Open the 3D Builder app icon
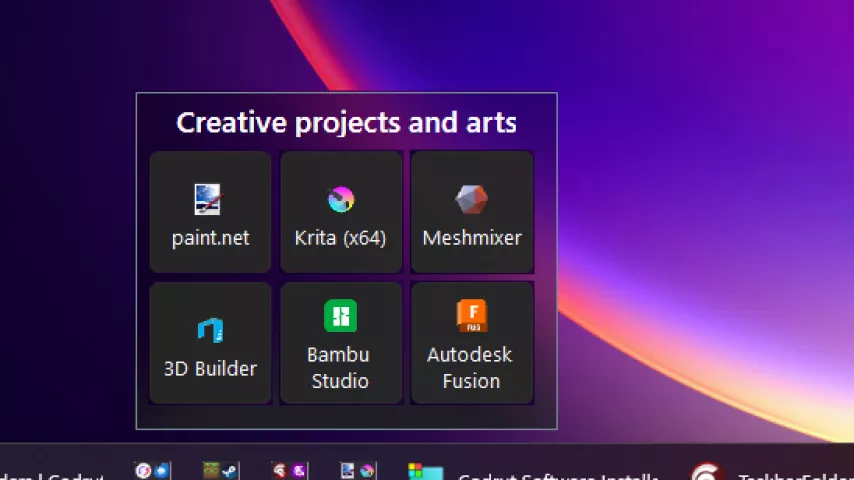Screen dimensions: 854x480 point(210,330)
